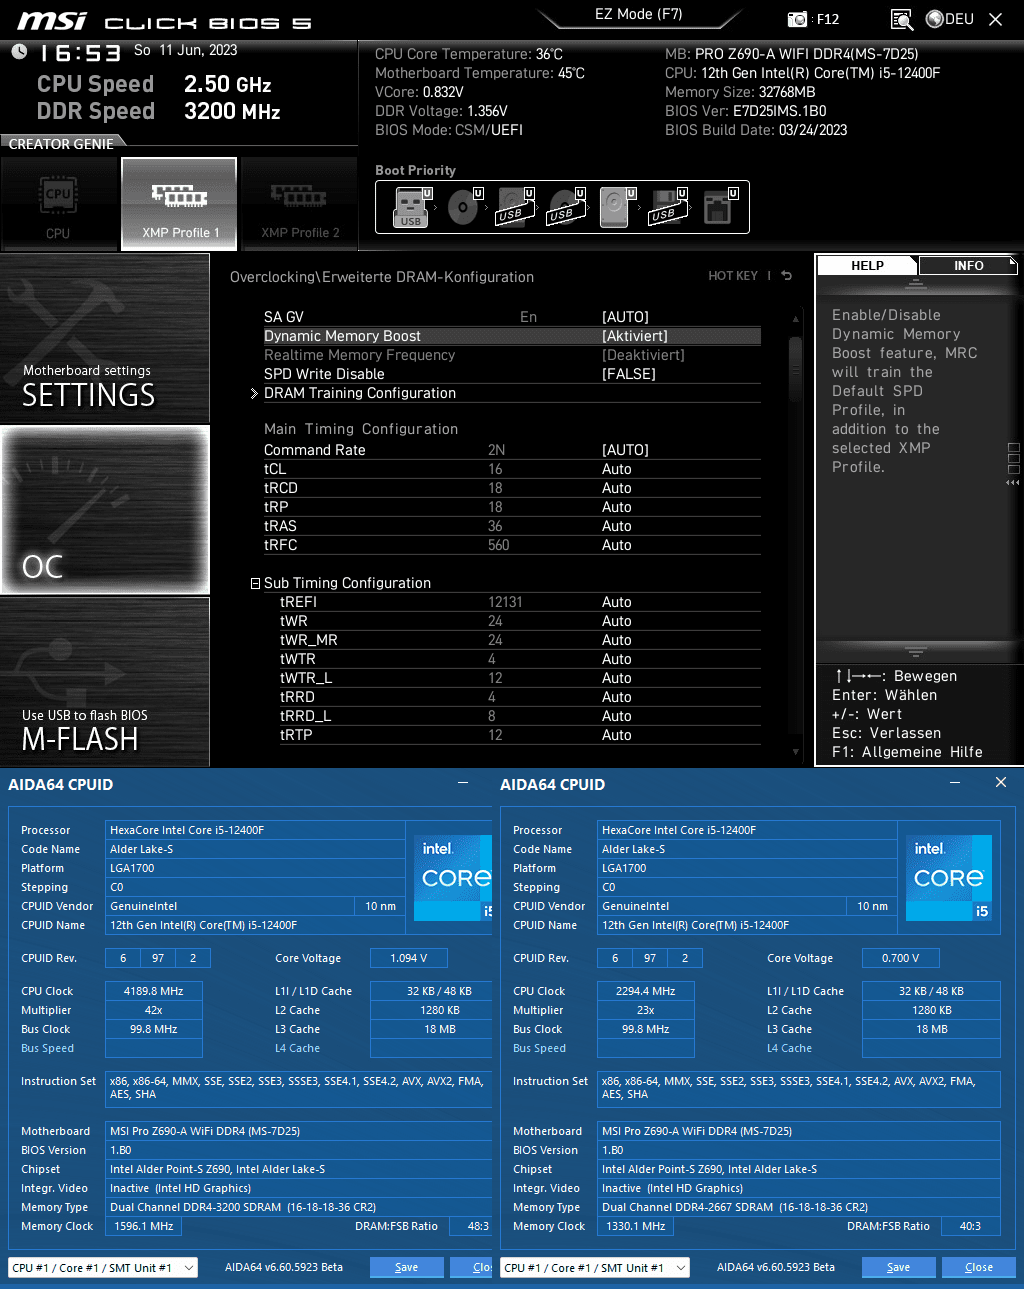Open CPU core selector in right AIDA64 window
This screenshot has height=1289, width=1024.
click(595, 1267)
